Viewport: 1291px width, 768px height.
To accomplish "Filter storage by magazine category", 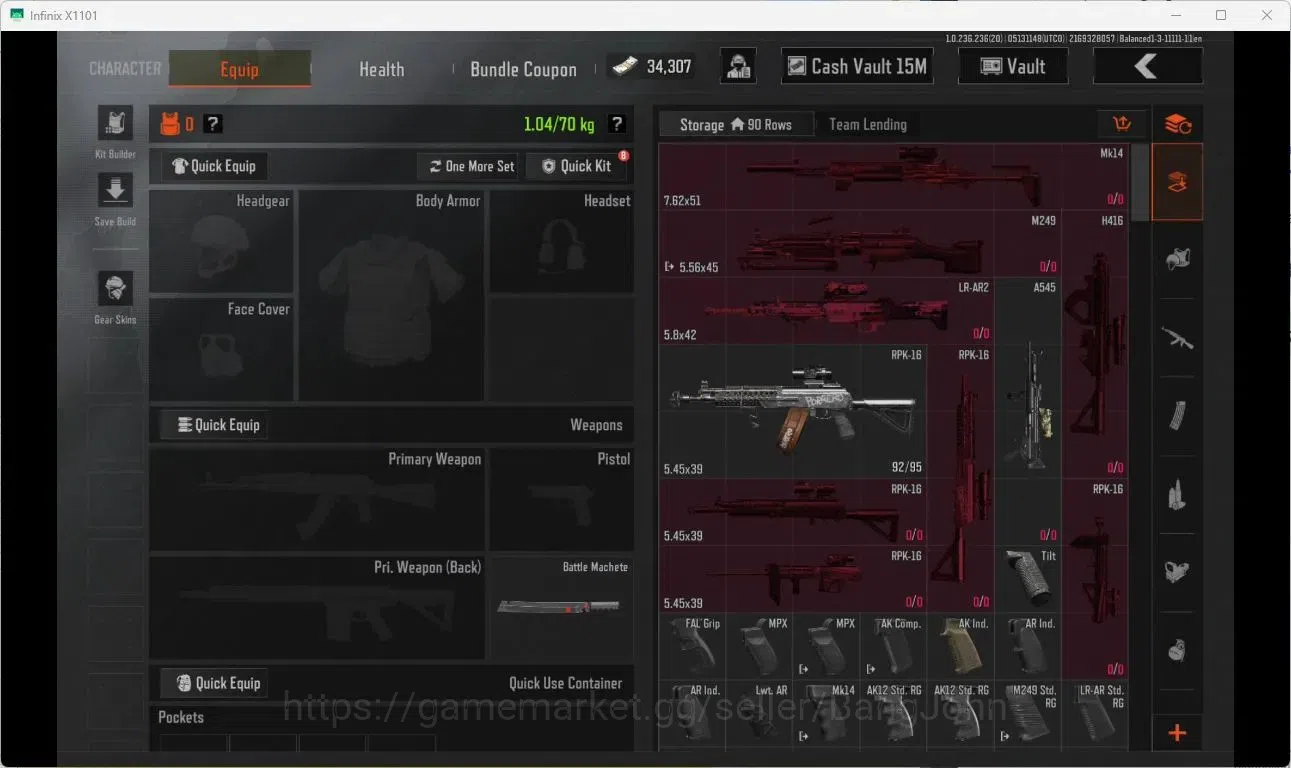I will click(x=1177, y=416).
